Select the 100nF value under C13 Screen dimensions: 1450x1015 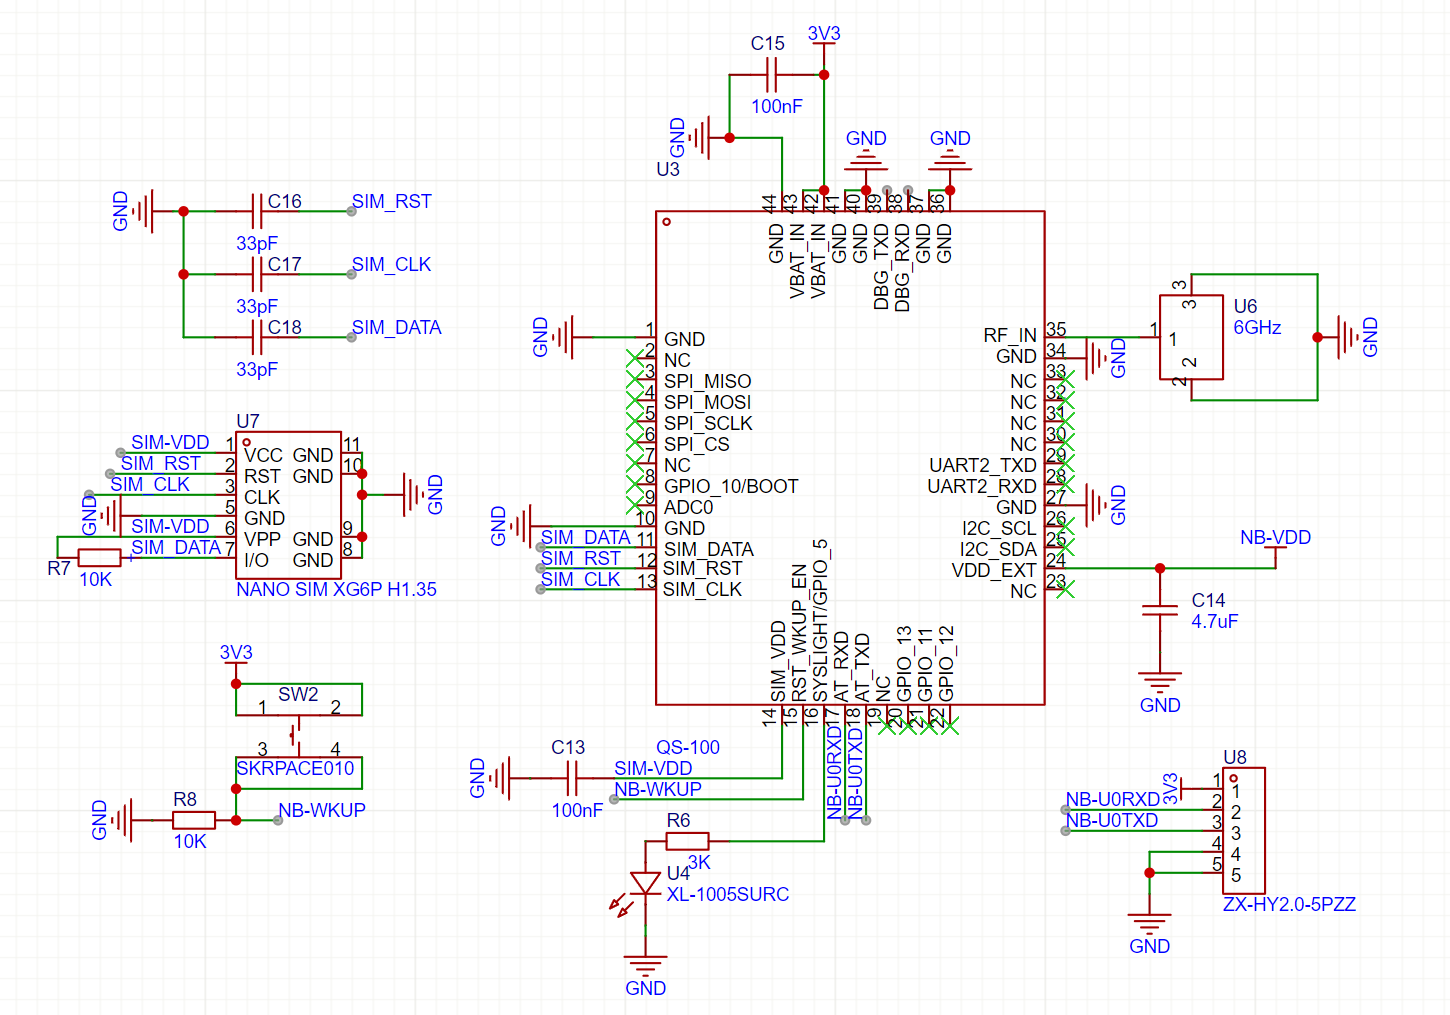point(577,810)
